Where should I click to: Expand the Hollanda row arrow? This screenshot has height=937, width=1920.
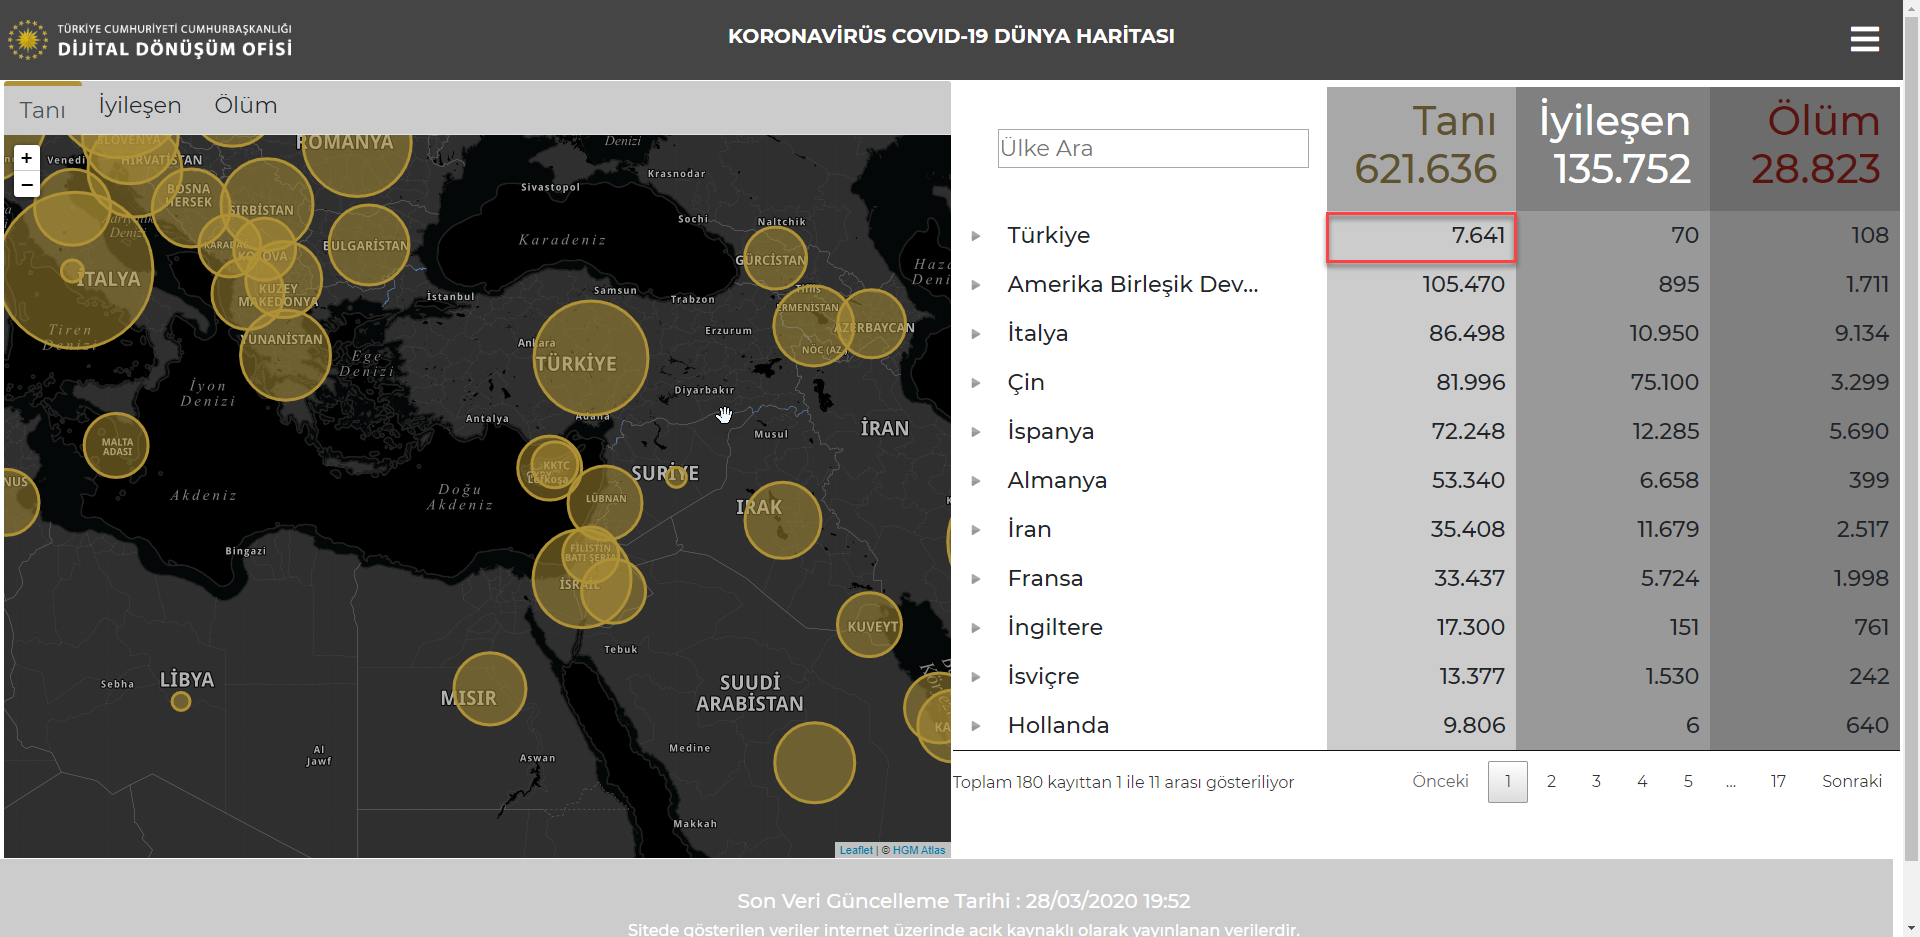coord(976,726)
